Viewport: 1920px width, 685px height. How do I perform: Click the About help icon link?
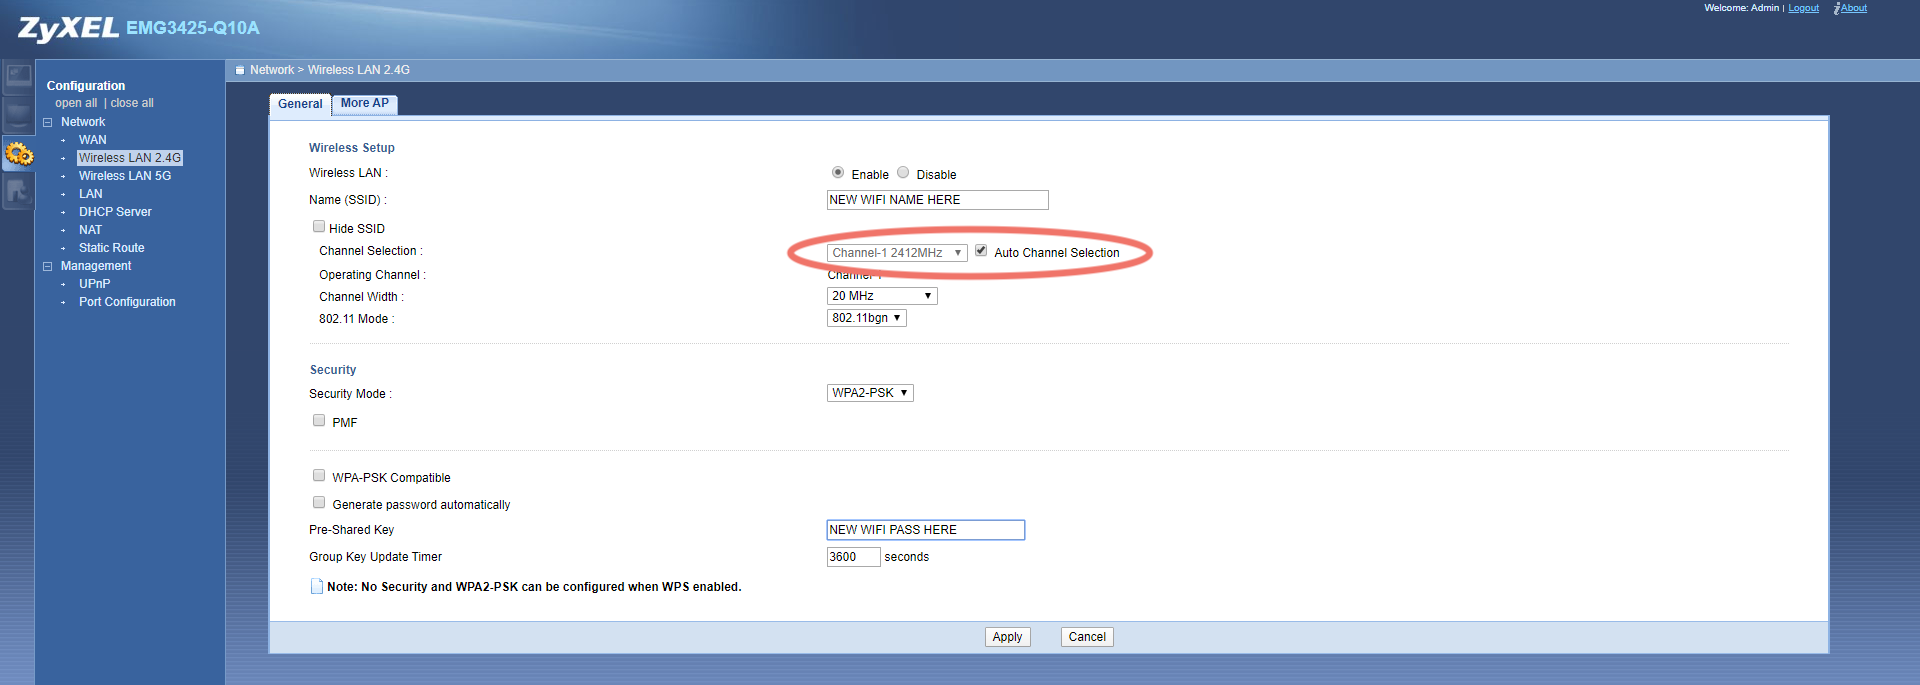pos(1851,8)
